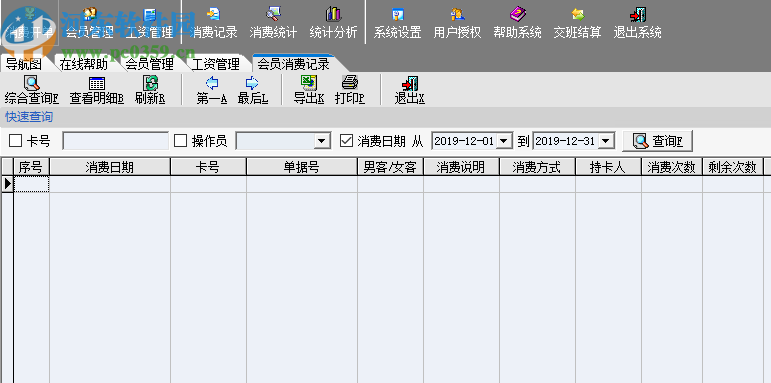Select the 会员消费记录 tab
Image resolution: width=771 pixels, height=383 pixels.
[293, 64]
